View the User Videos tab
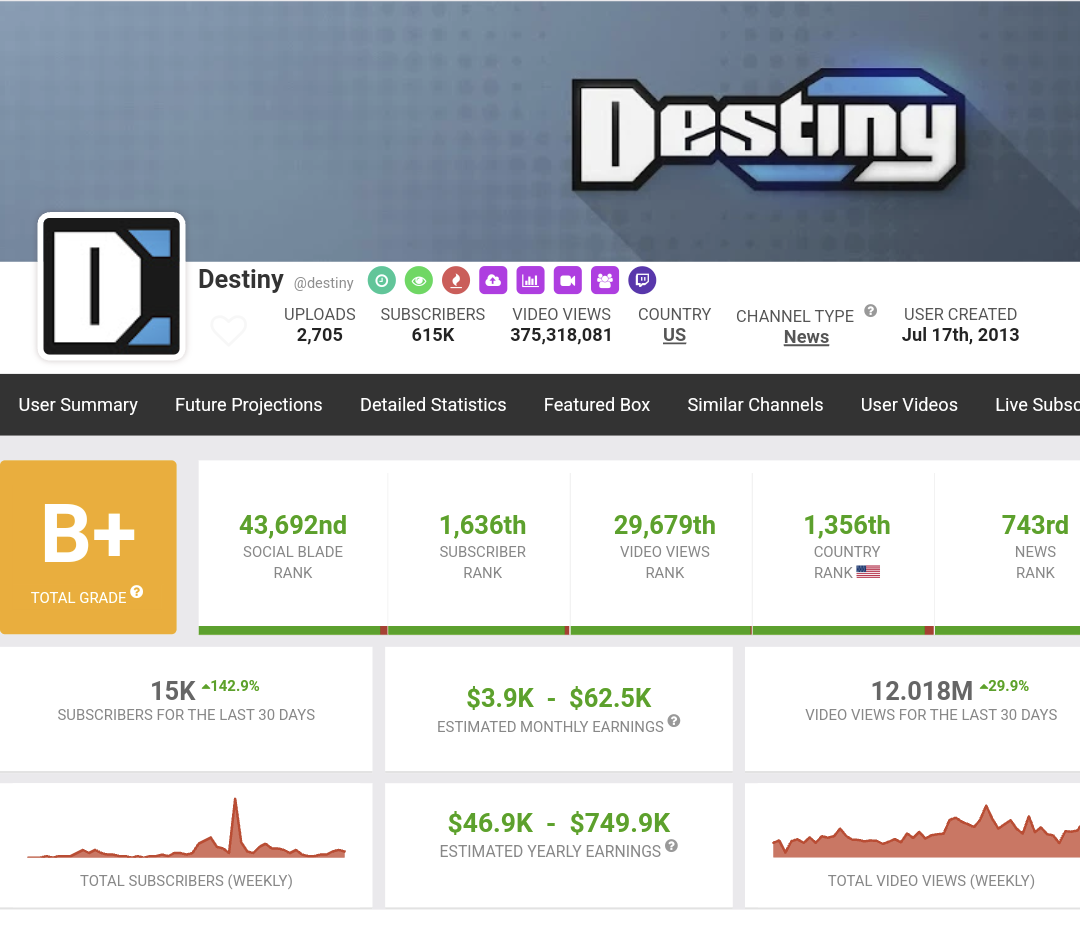 click(909, 404)
